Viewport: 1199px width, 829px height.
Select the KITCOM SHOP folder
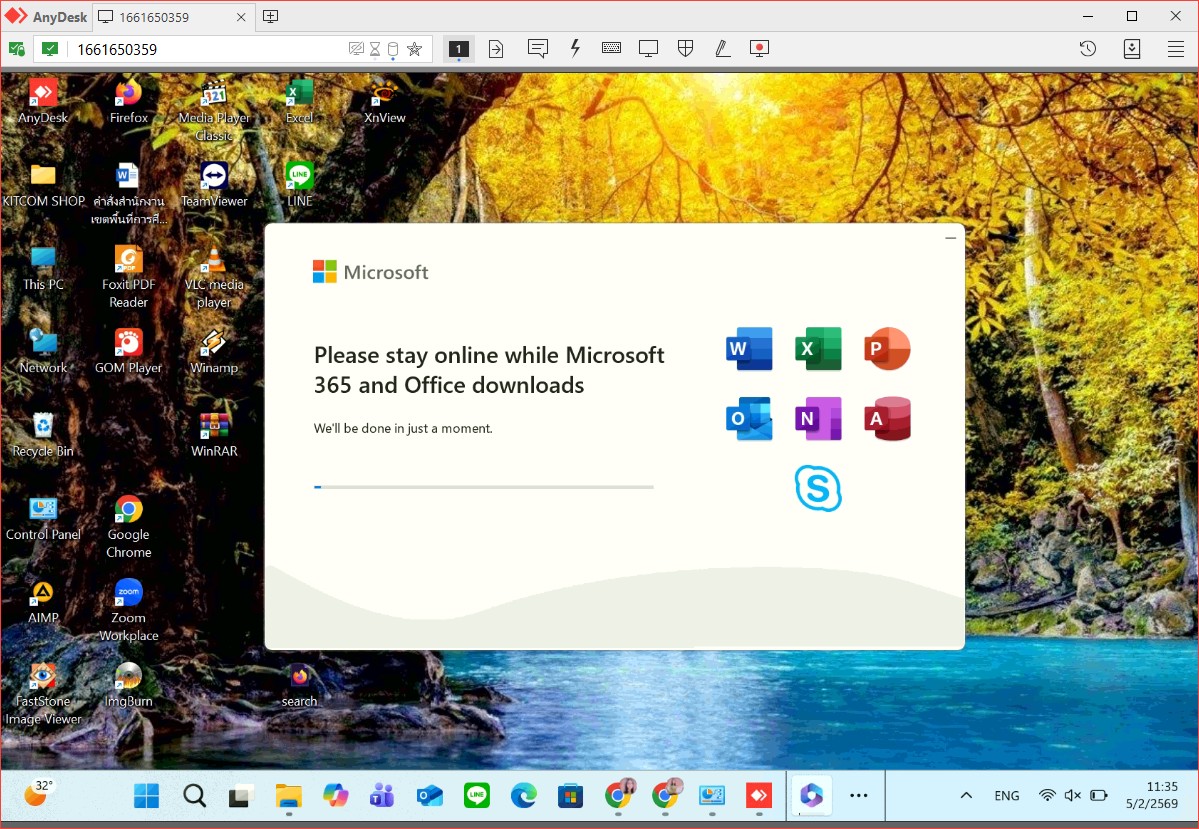44,185
